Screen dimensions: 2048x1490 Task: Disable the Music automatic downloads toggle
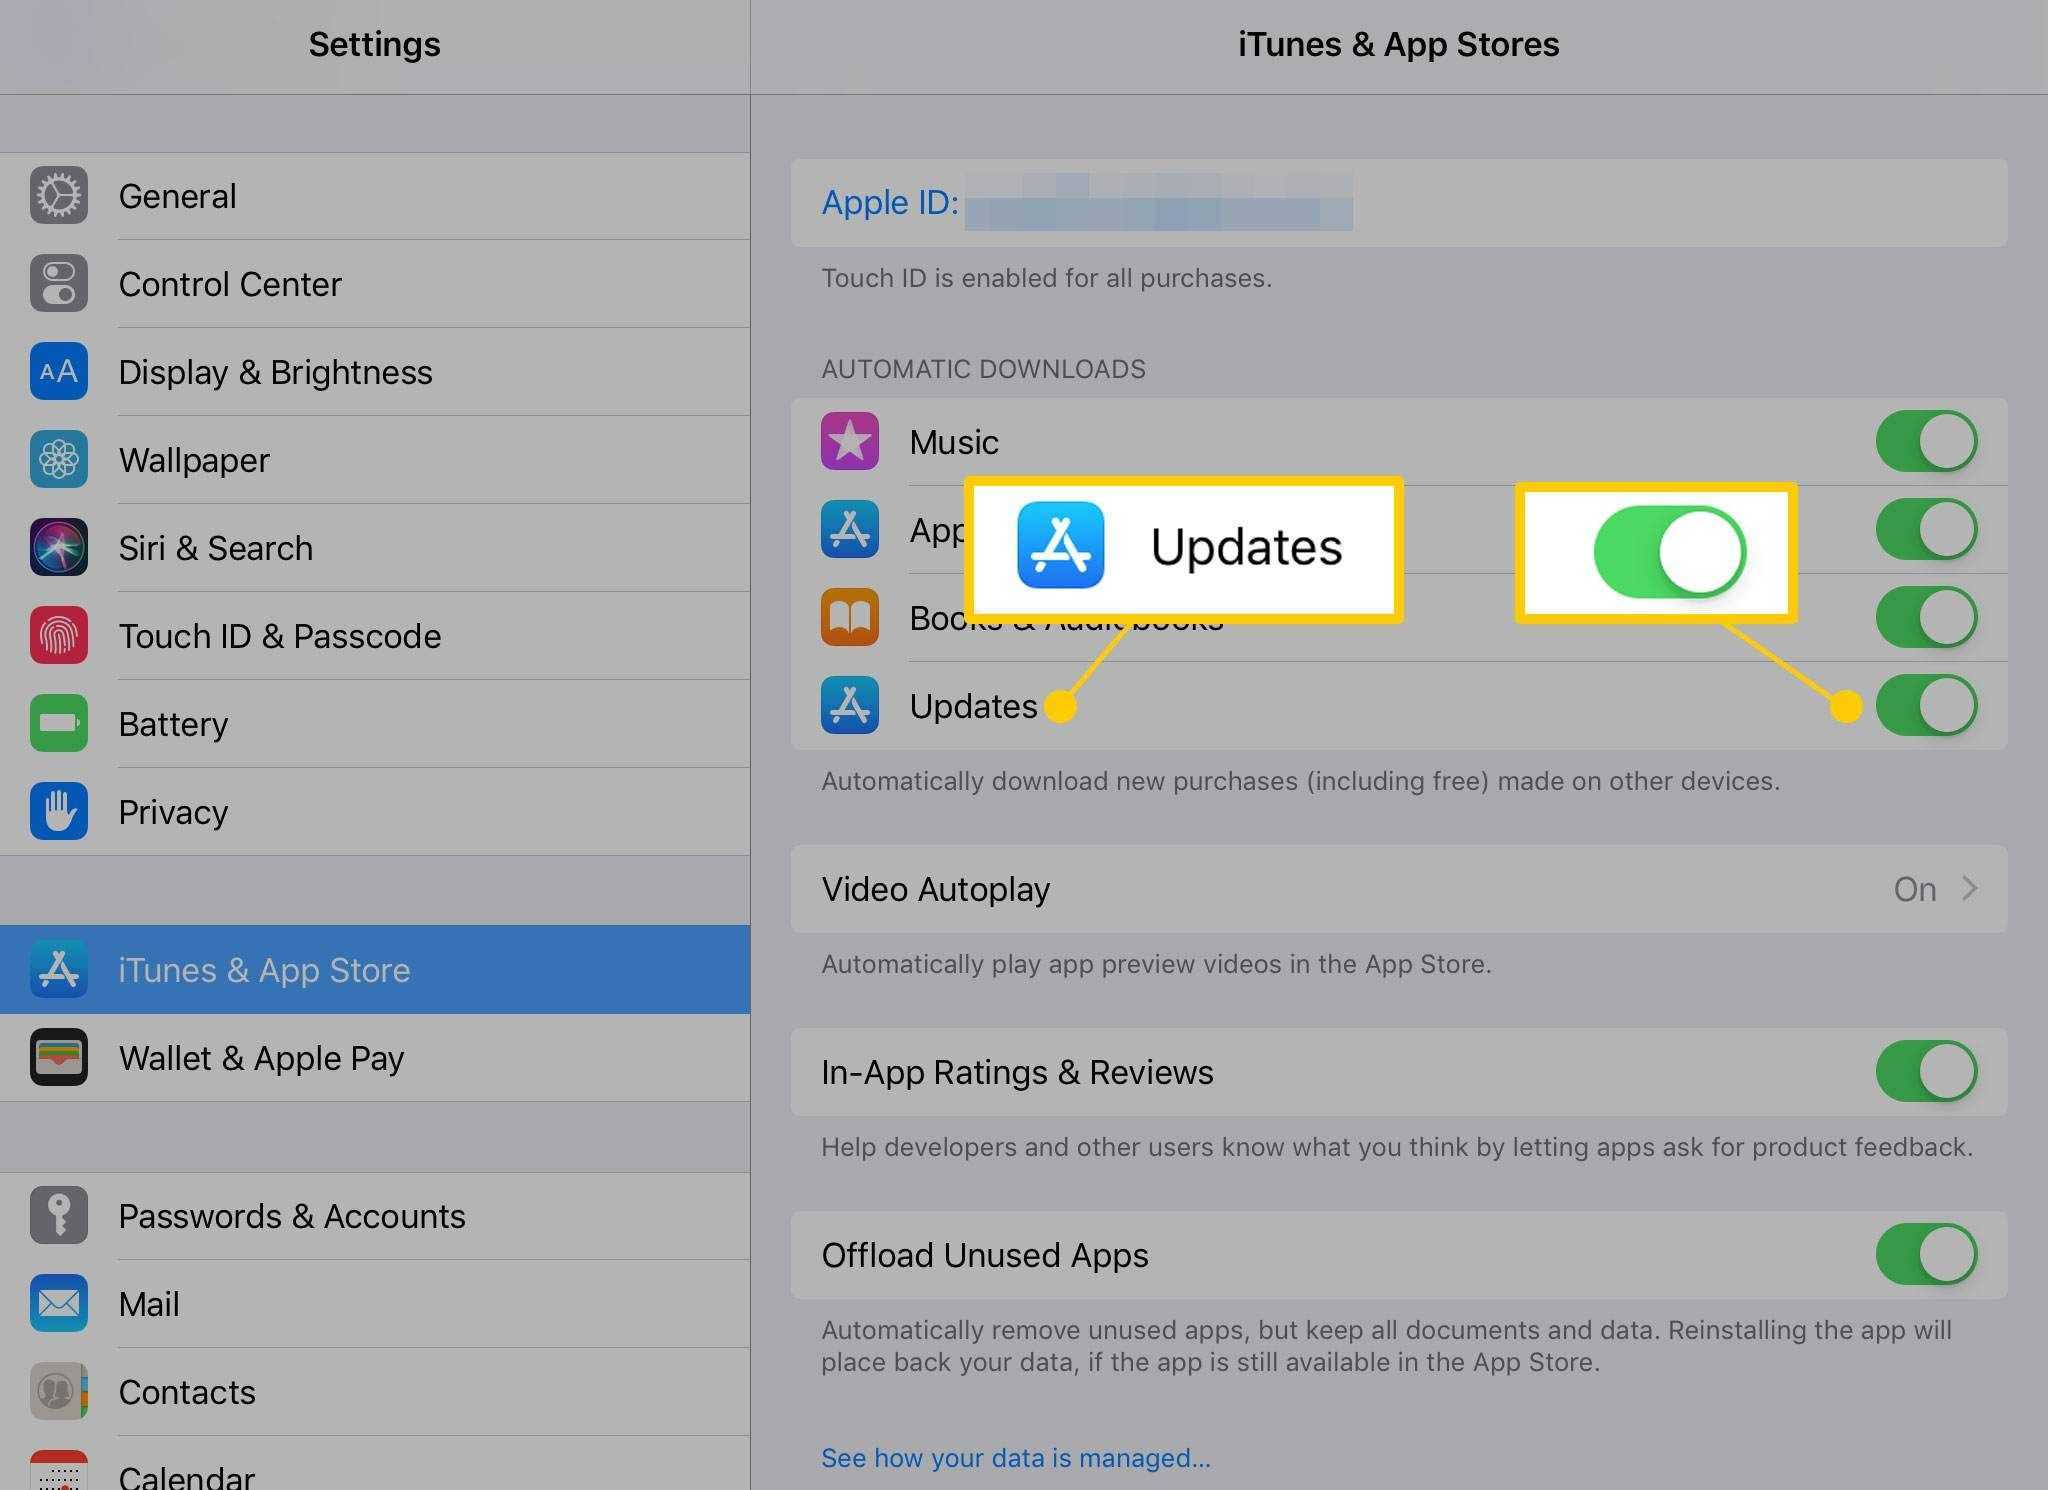tap(1924, 442)
